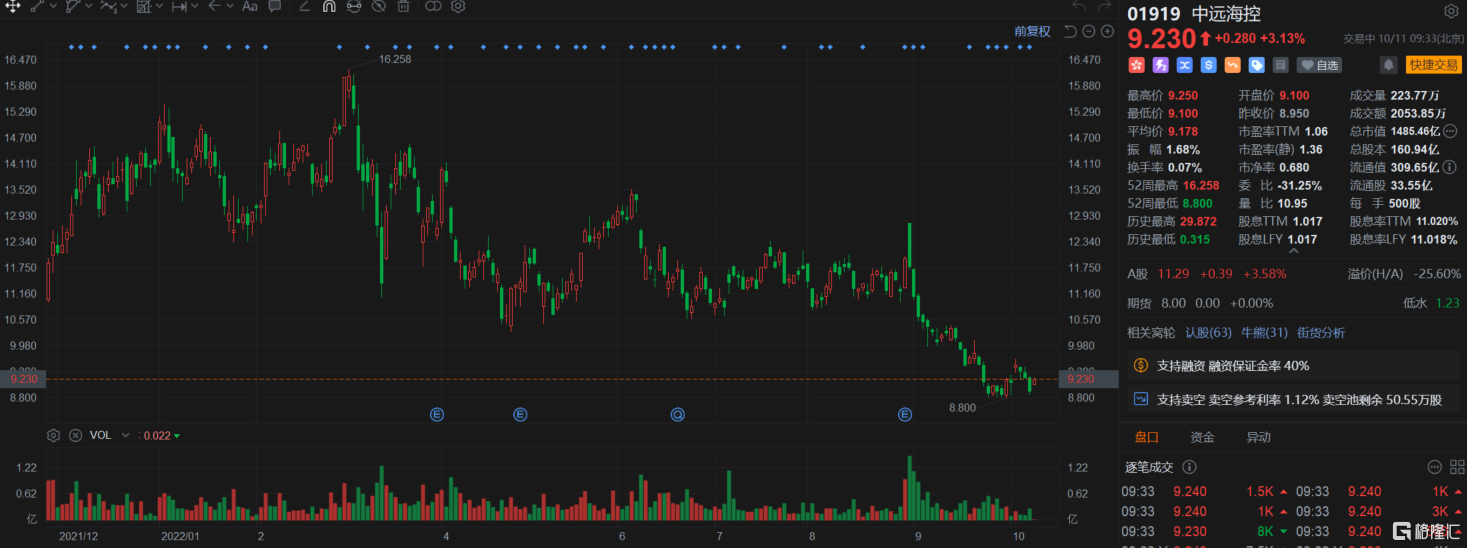Expand the VOL indicator dropdown
Viewport: 1467px width, 548px height.
point(125,435)
